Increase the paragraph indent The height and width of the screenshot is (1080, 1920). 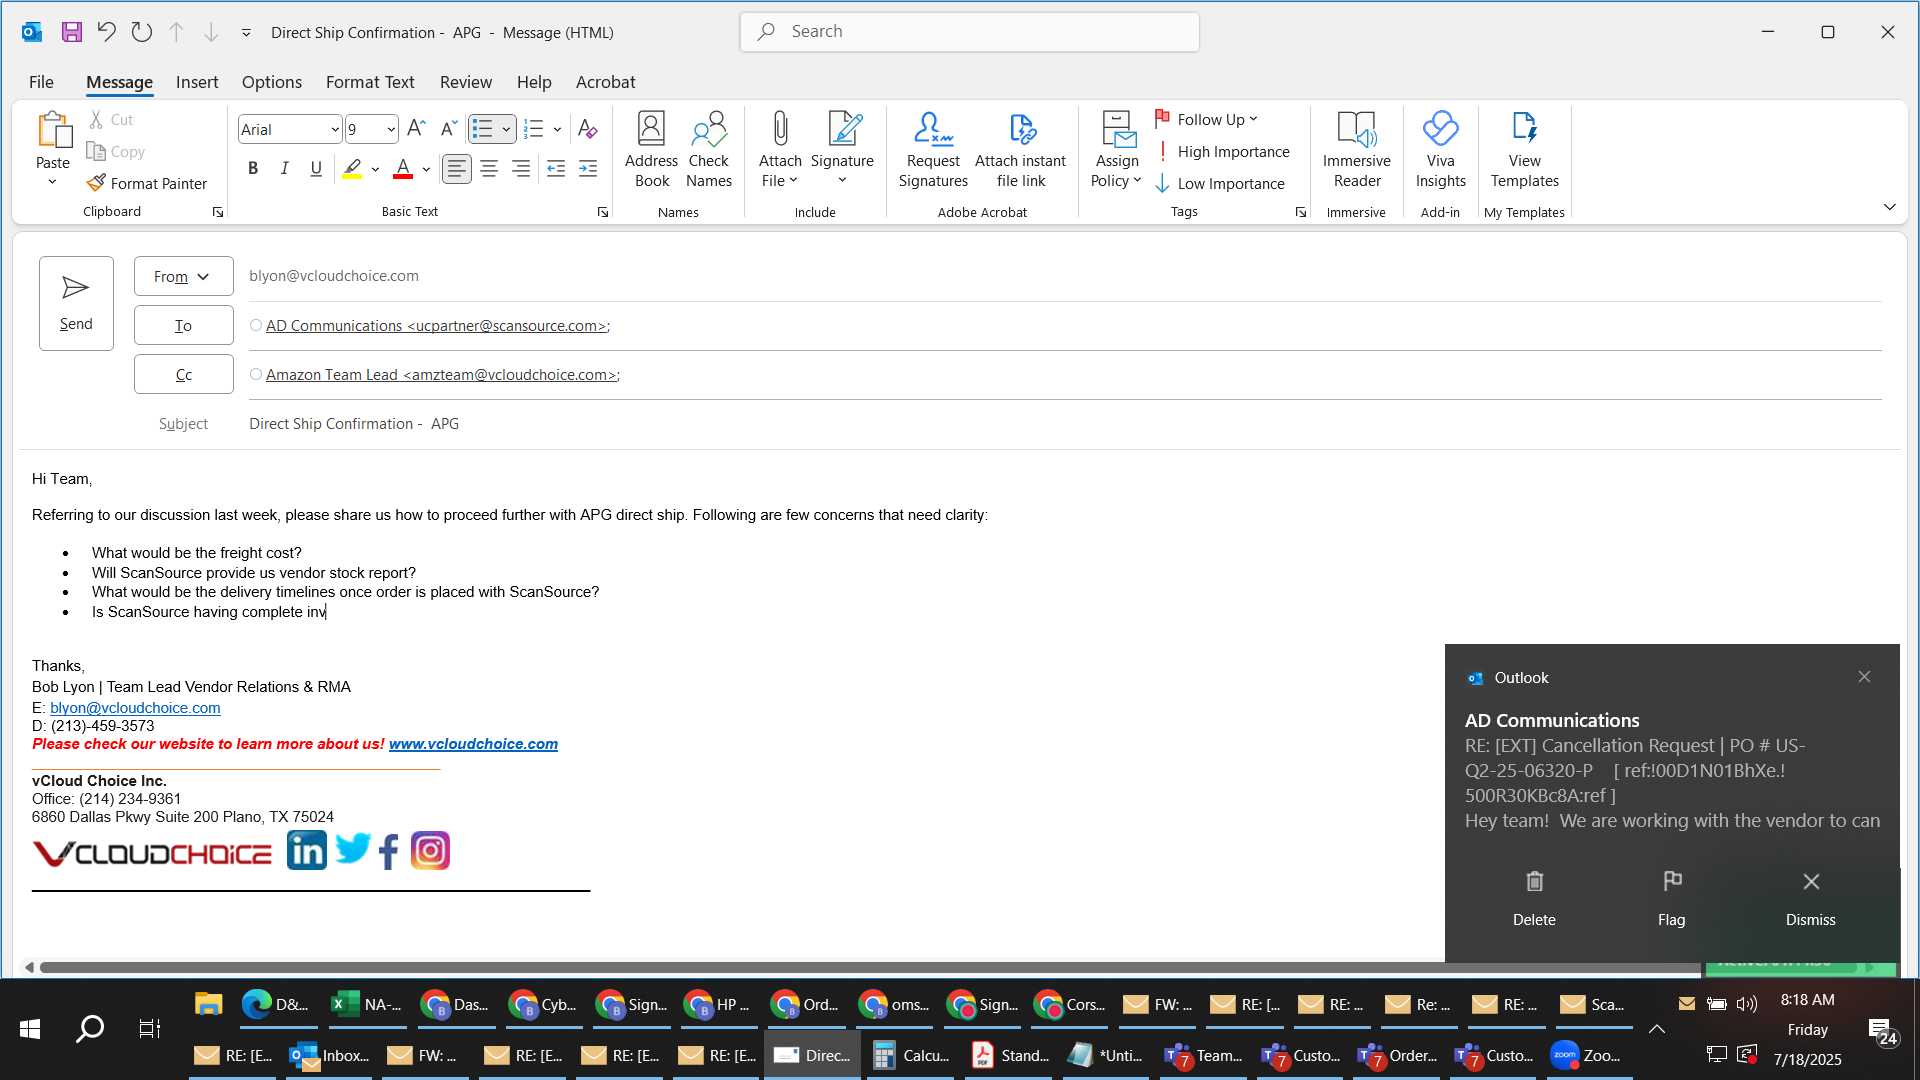coord(588,169)
